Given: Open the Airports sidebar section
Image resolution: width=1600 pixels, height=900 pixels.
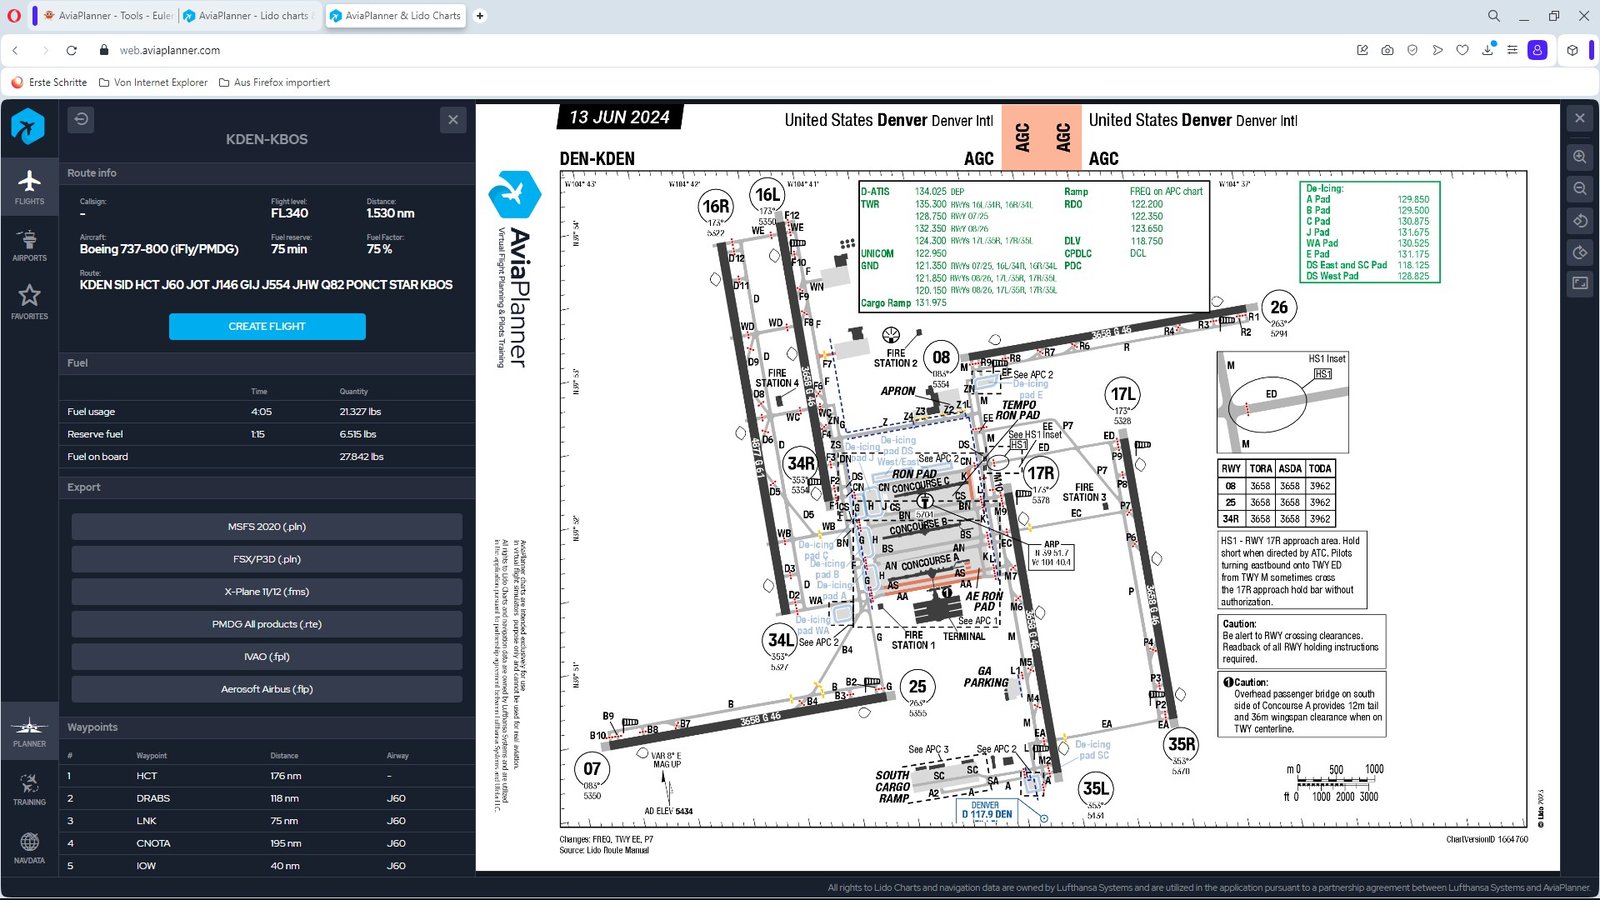Looking at the screenshot, I should [29, 245].
